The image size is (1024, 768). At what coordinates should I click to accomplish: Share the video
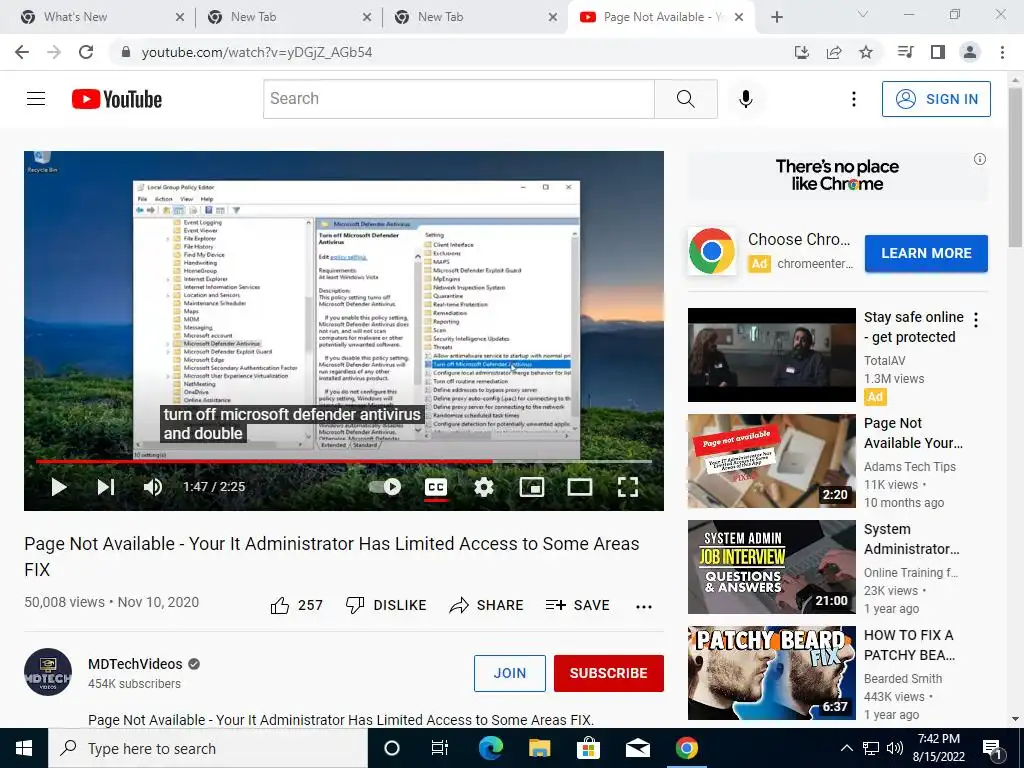click(x=487, y=605)
